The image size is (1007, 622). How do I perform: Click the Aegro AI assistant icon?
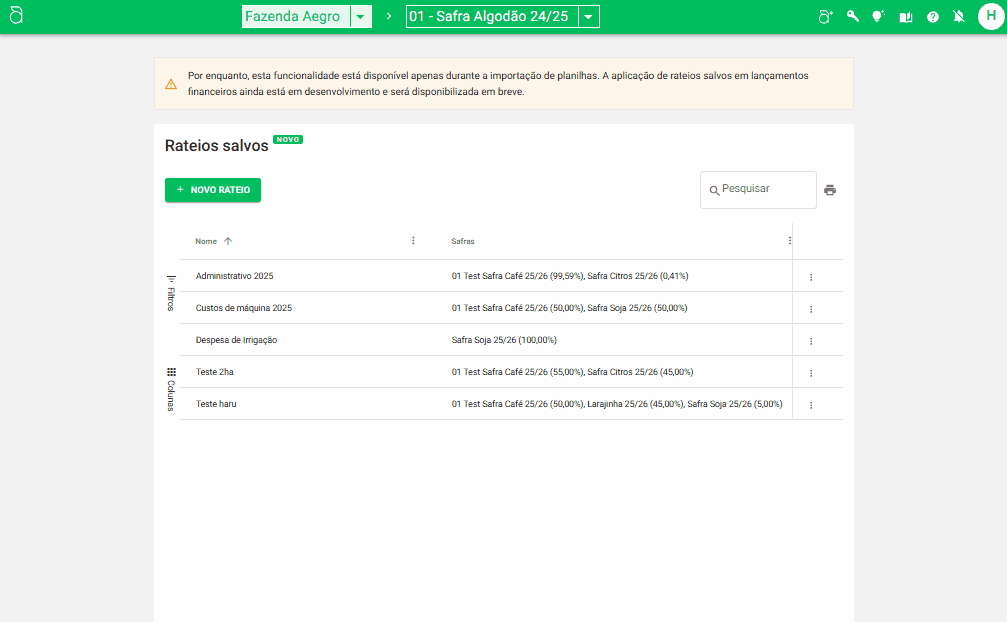(825, 17)
